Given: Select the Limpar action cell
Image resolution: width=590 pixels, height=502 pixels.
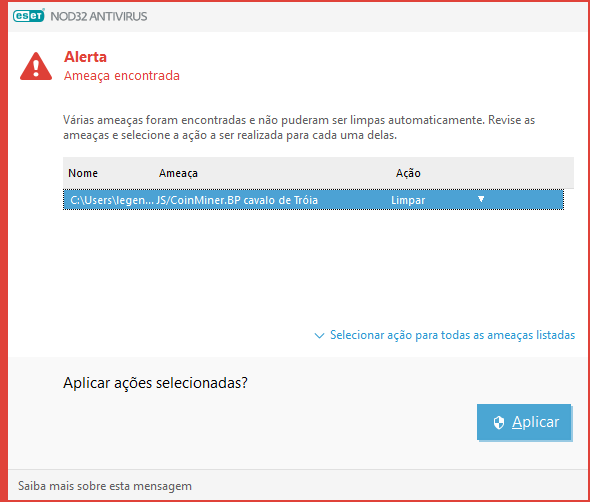Looking at the screenshot, I should click(x=408, y=200).
